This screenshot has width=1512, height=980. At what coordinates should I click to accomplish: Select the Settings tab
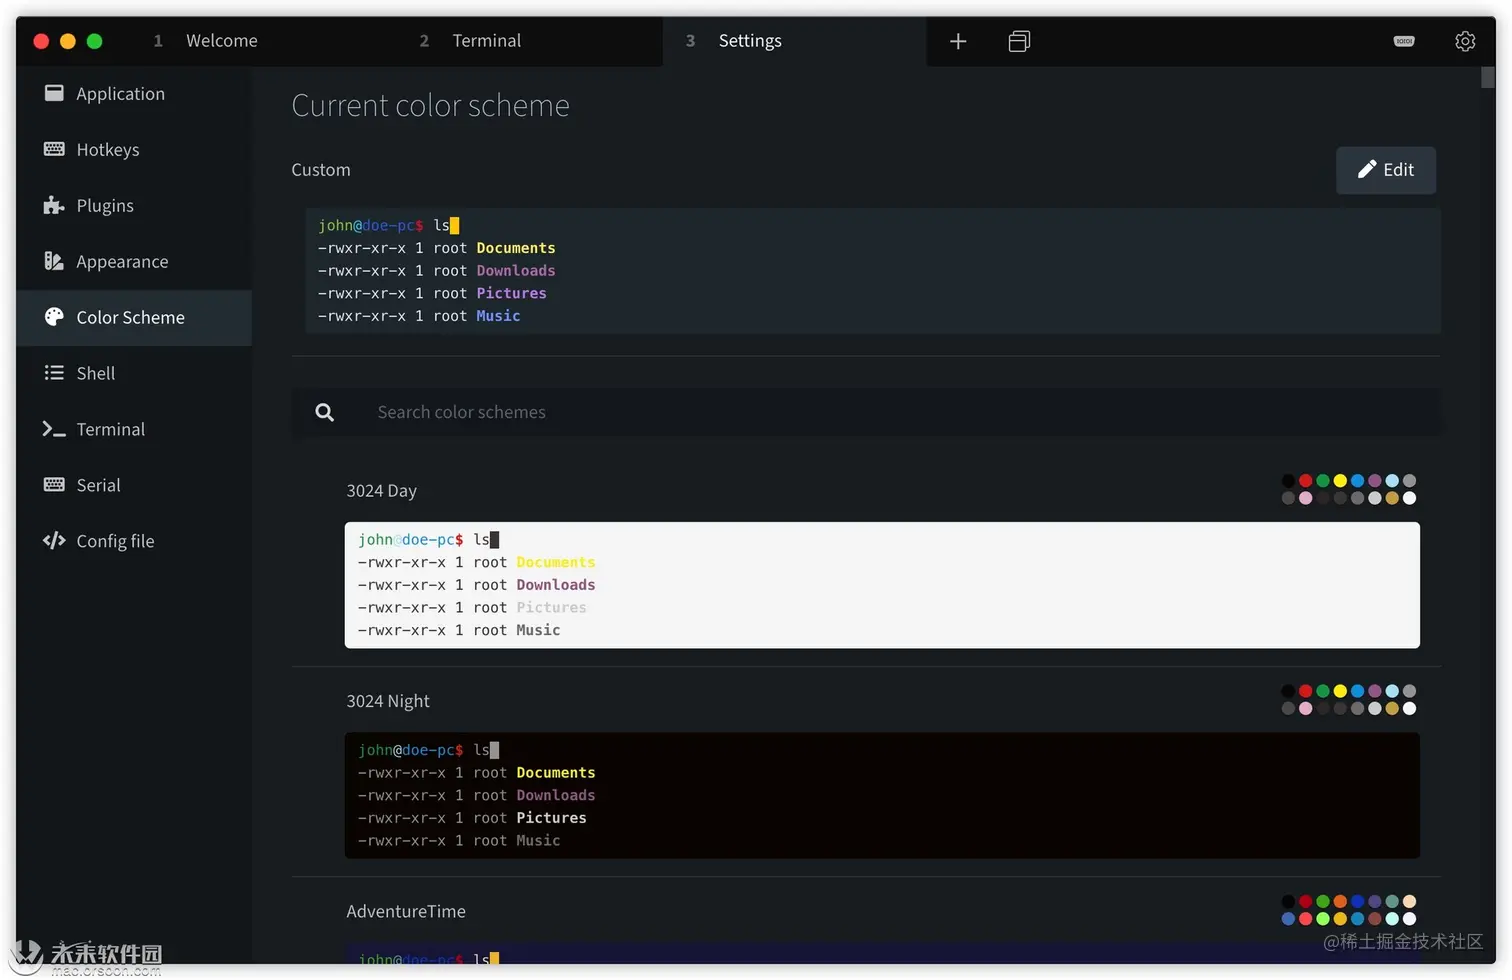click(x=794, y=41)
